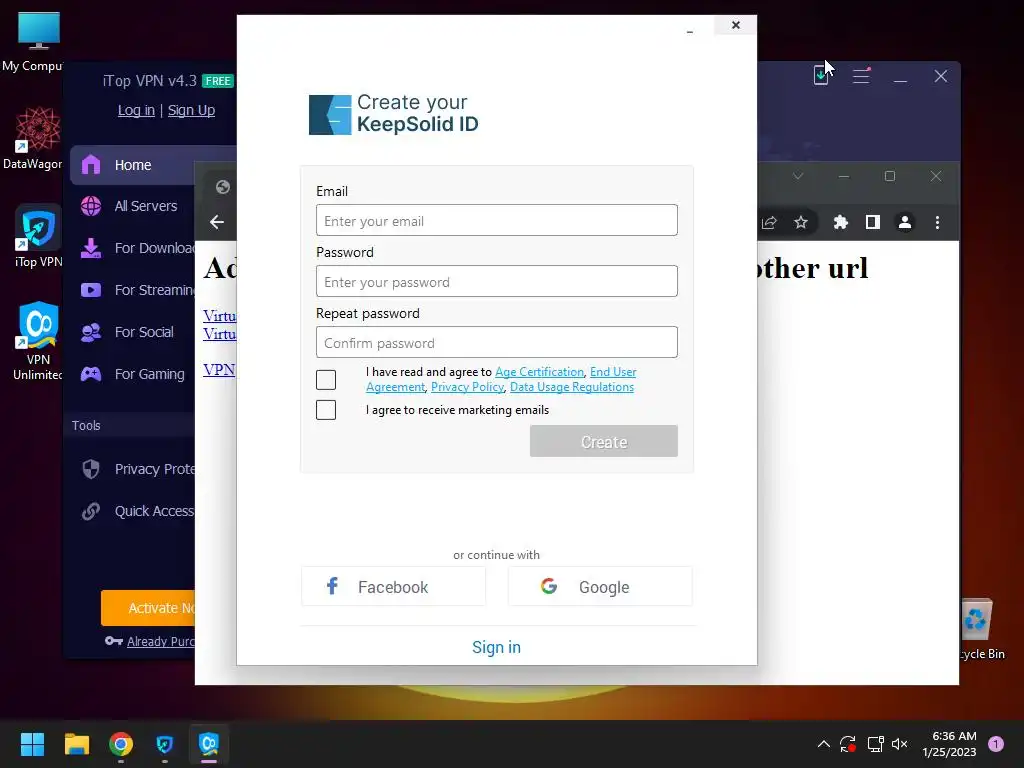Click Activate Now button in iTop VPN
This screenshot has width=1024, height=768.
click(x=149, y=608)
